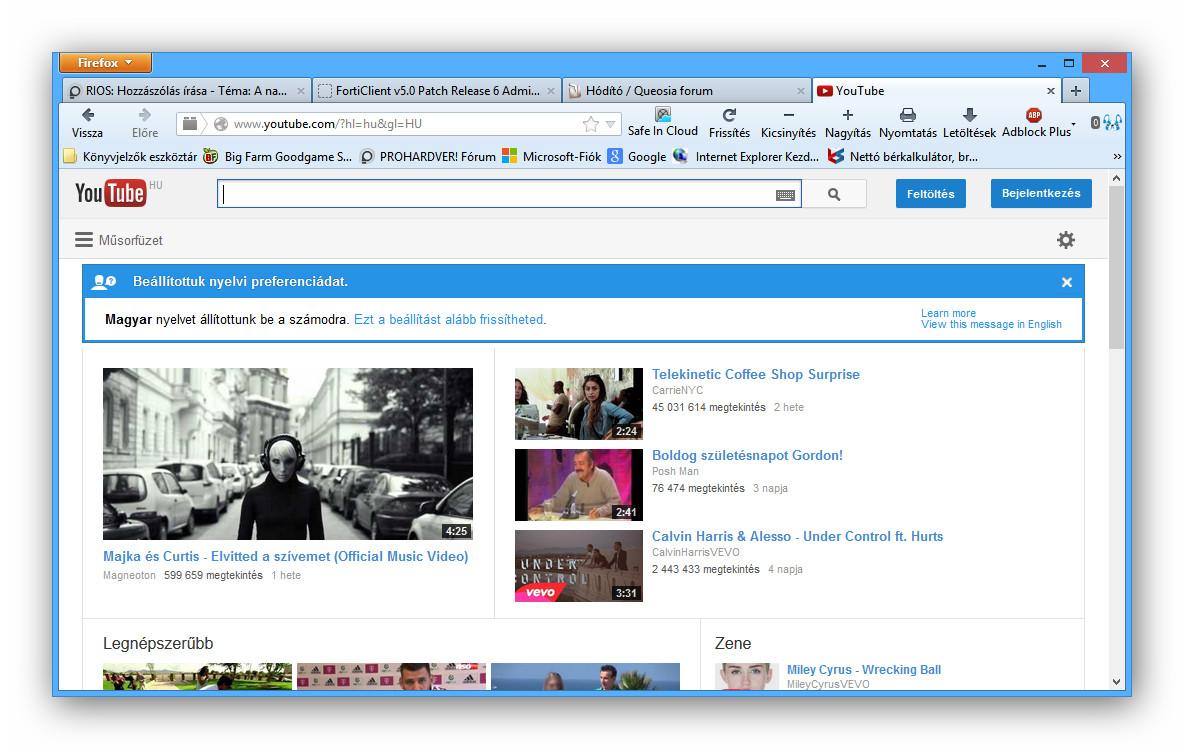Go back with the Vissza arrow
The image size is (1184, 749).
click(x=88, y=116)
